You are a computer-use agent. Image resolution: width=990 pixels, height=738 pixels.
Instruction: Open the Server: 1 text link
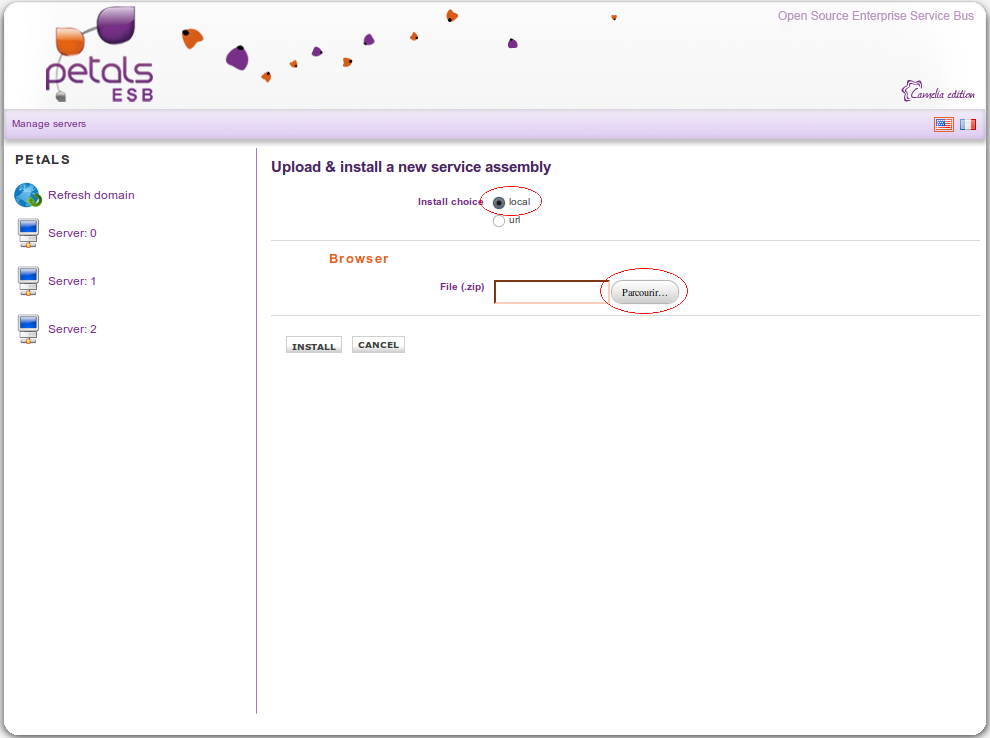(x=72, y=281)
